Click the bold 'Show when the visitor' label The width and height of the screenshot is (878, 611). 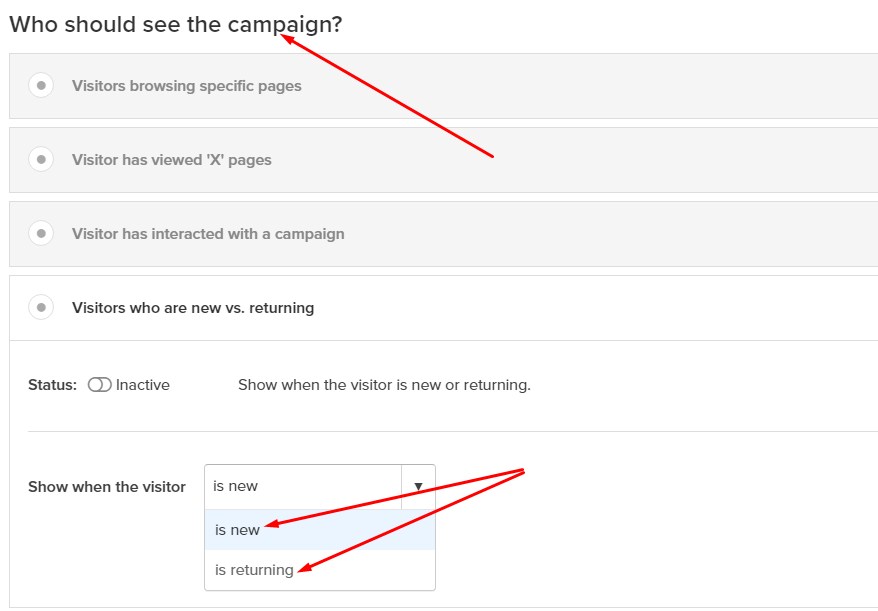click(107, 487)
